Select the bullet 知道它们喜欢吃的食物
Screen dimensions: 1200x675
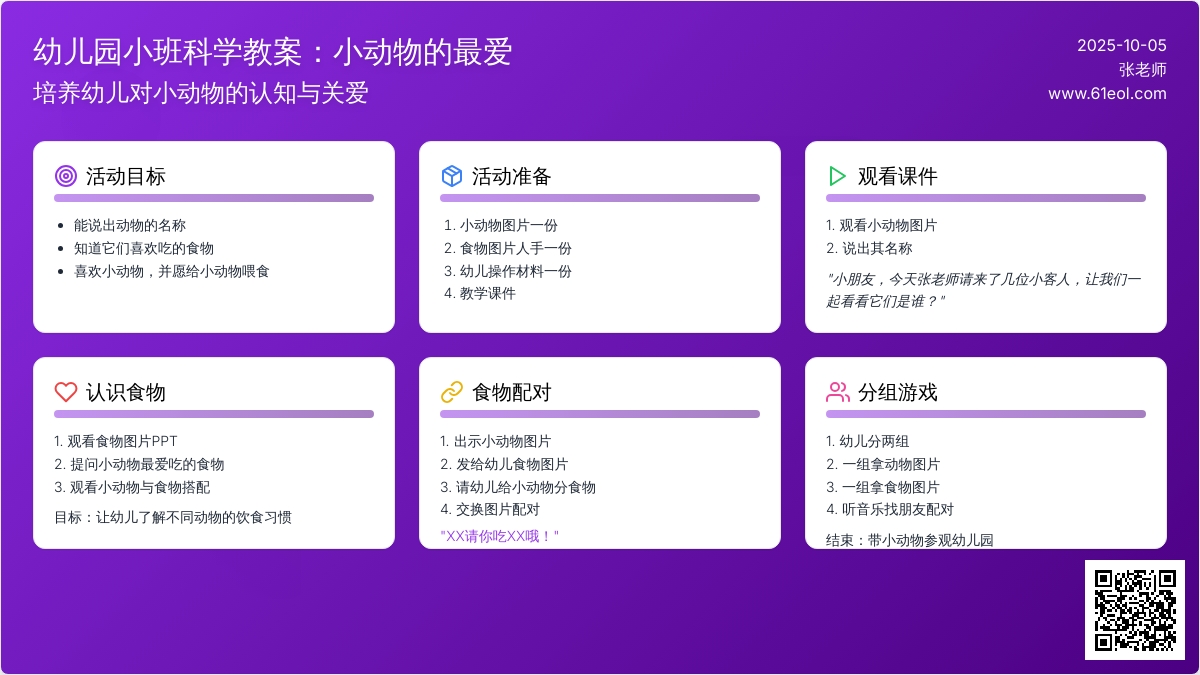[143, 248]
